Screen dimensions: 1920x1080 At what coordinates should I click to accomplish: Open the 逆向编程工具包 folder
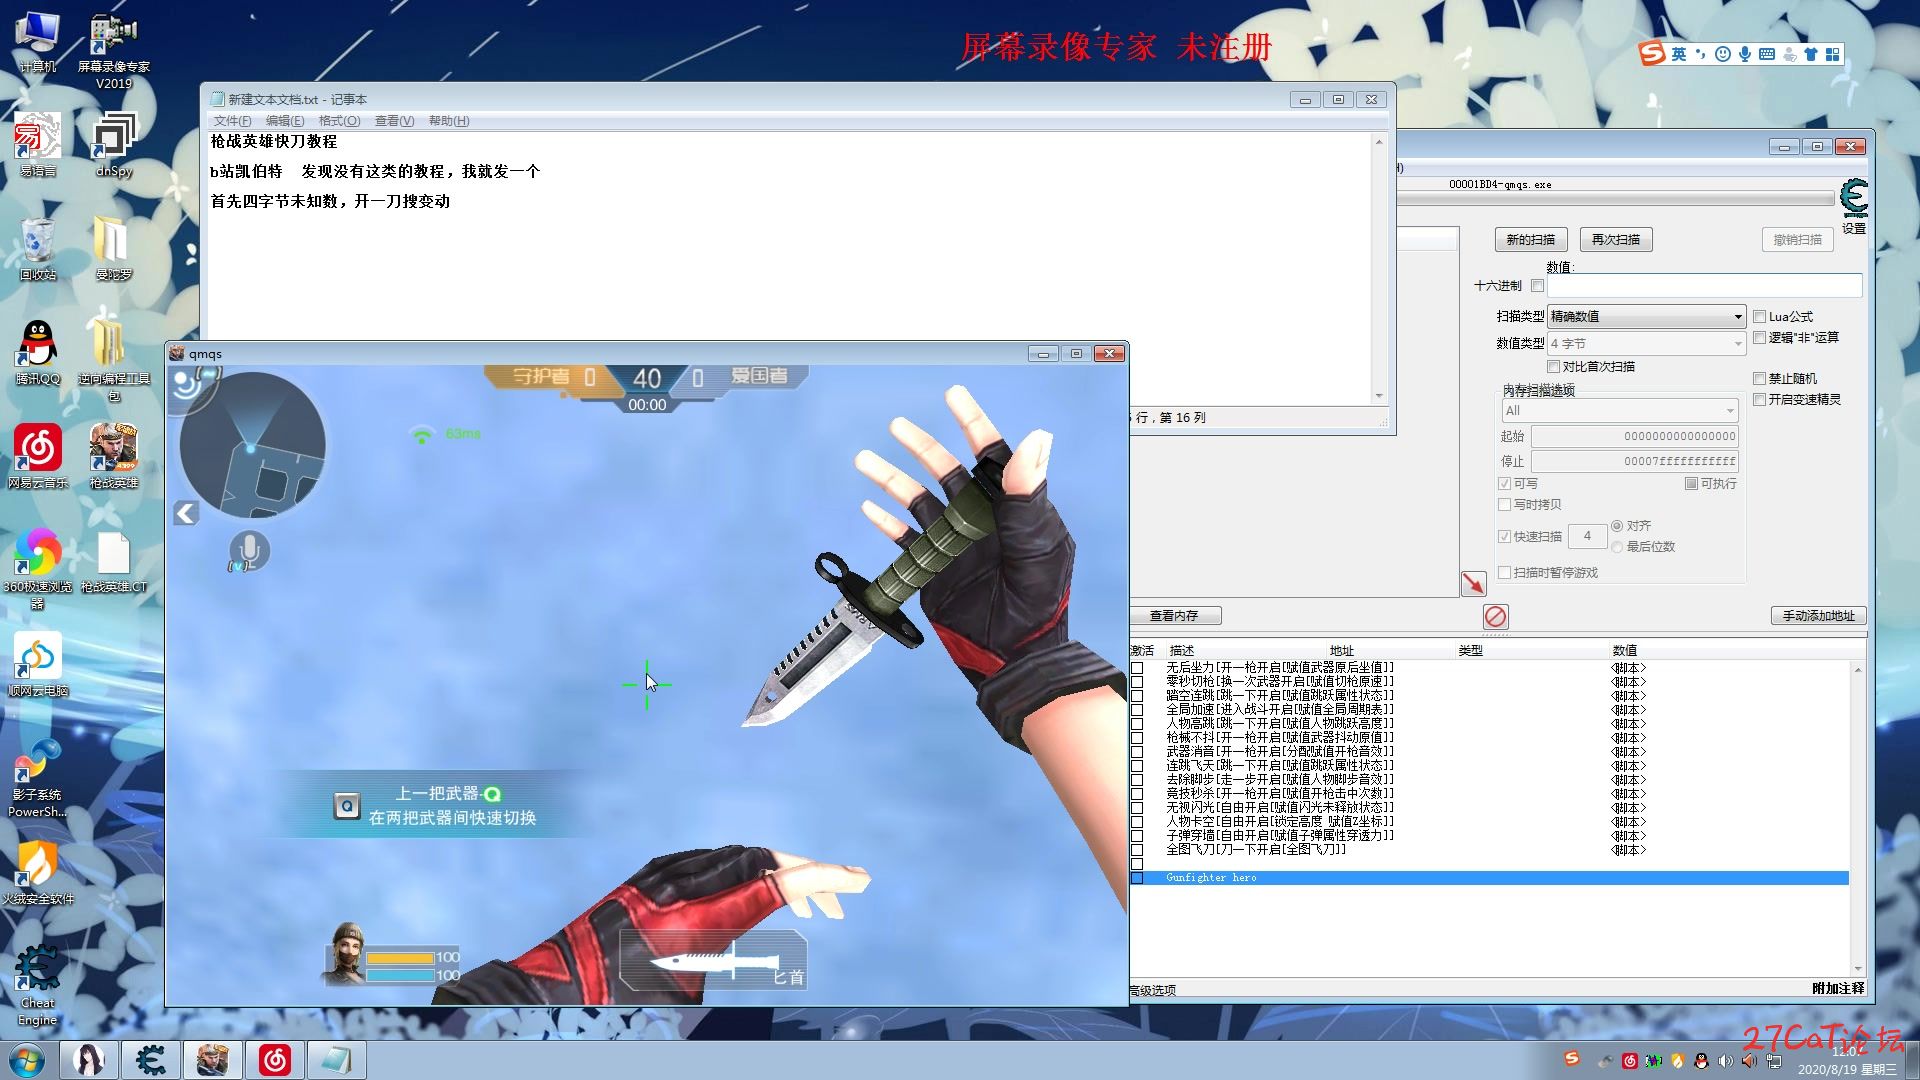click(x=113, y=358)
